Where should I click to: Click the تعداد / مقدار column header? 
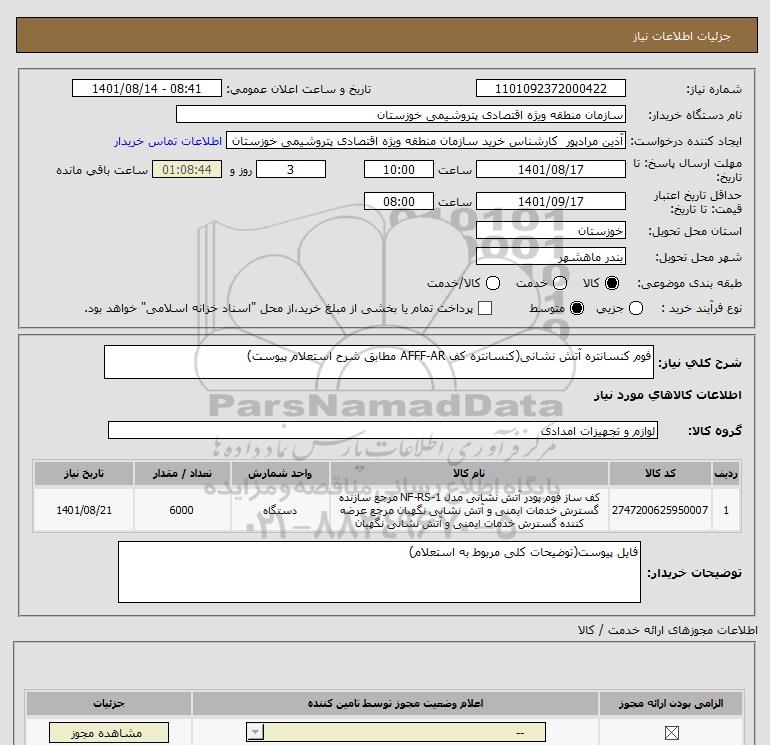pyautogui.click(x=182, y=473)
